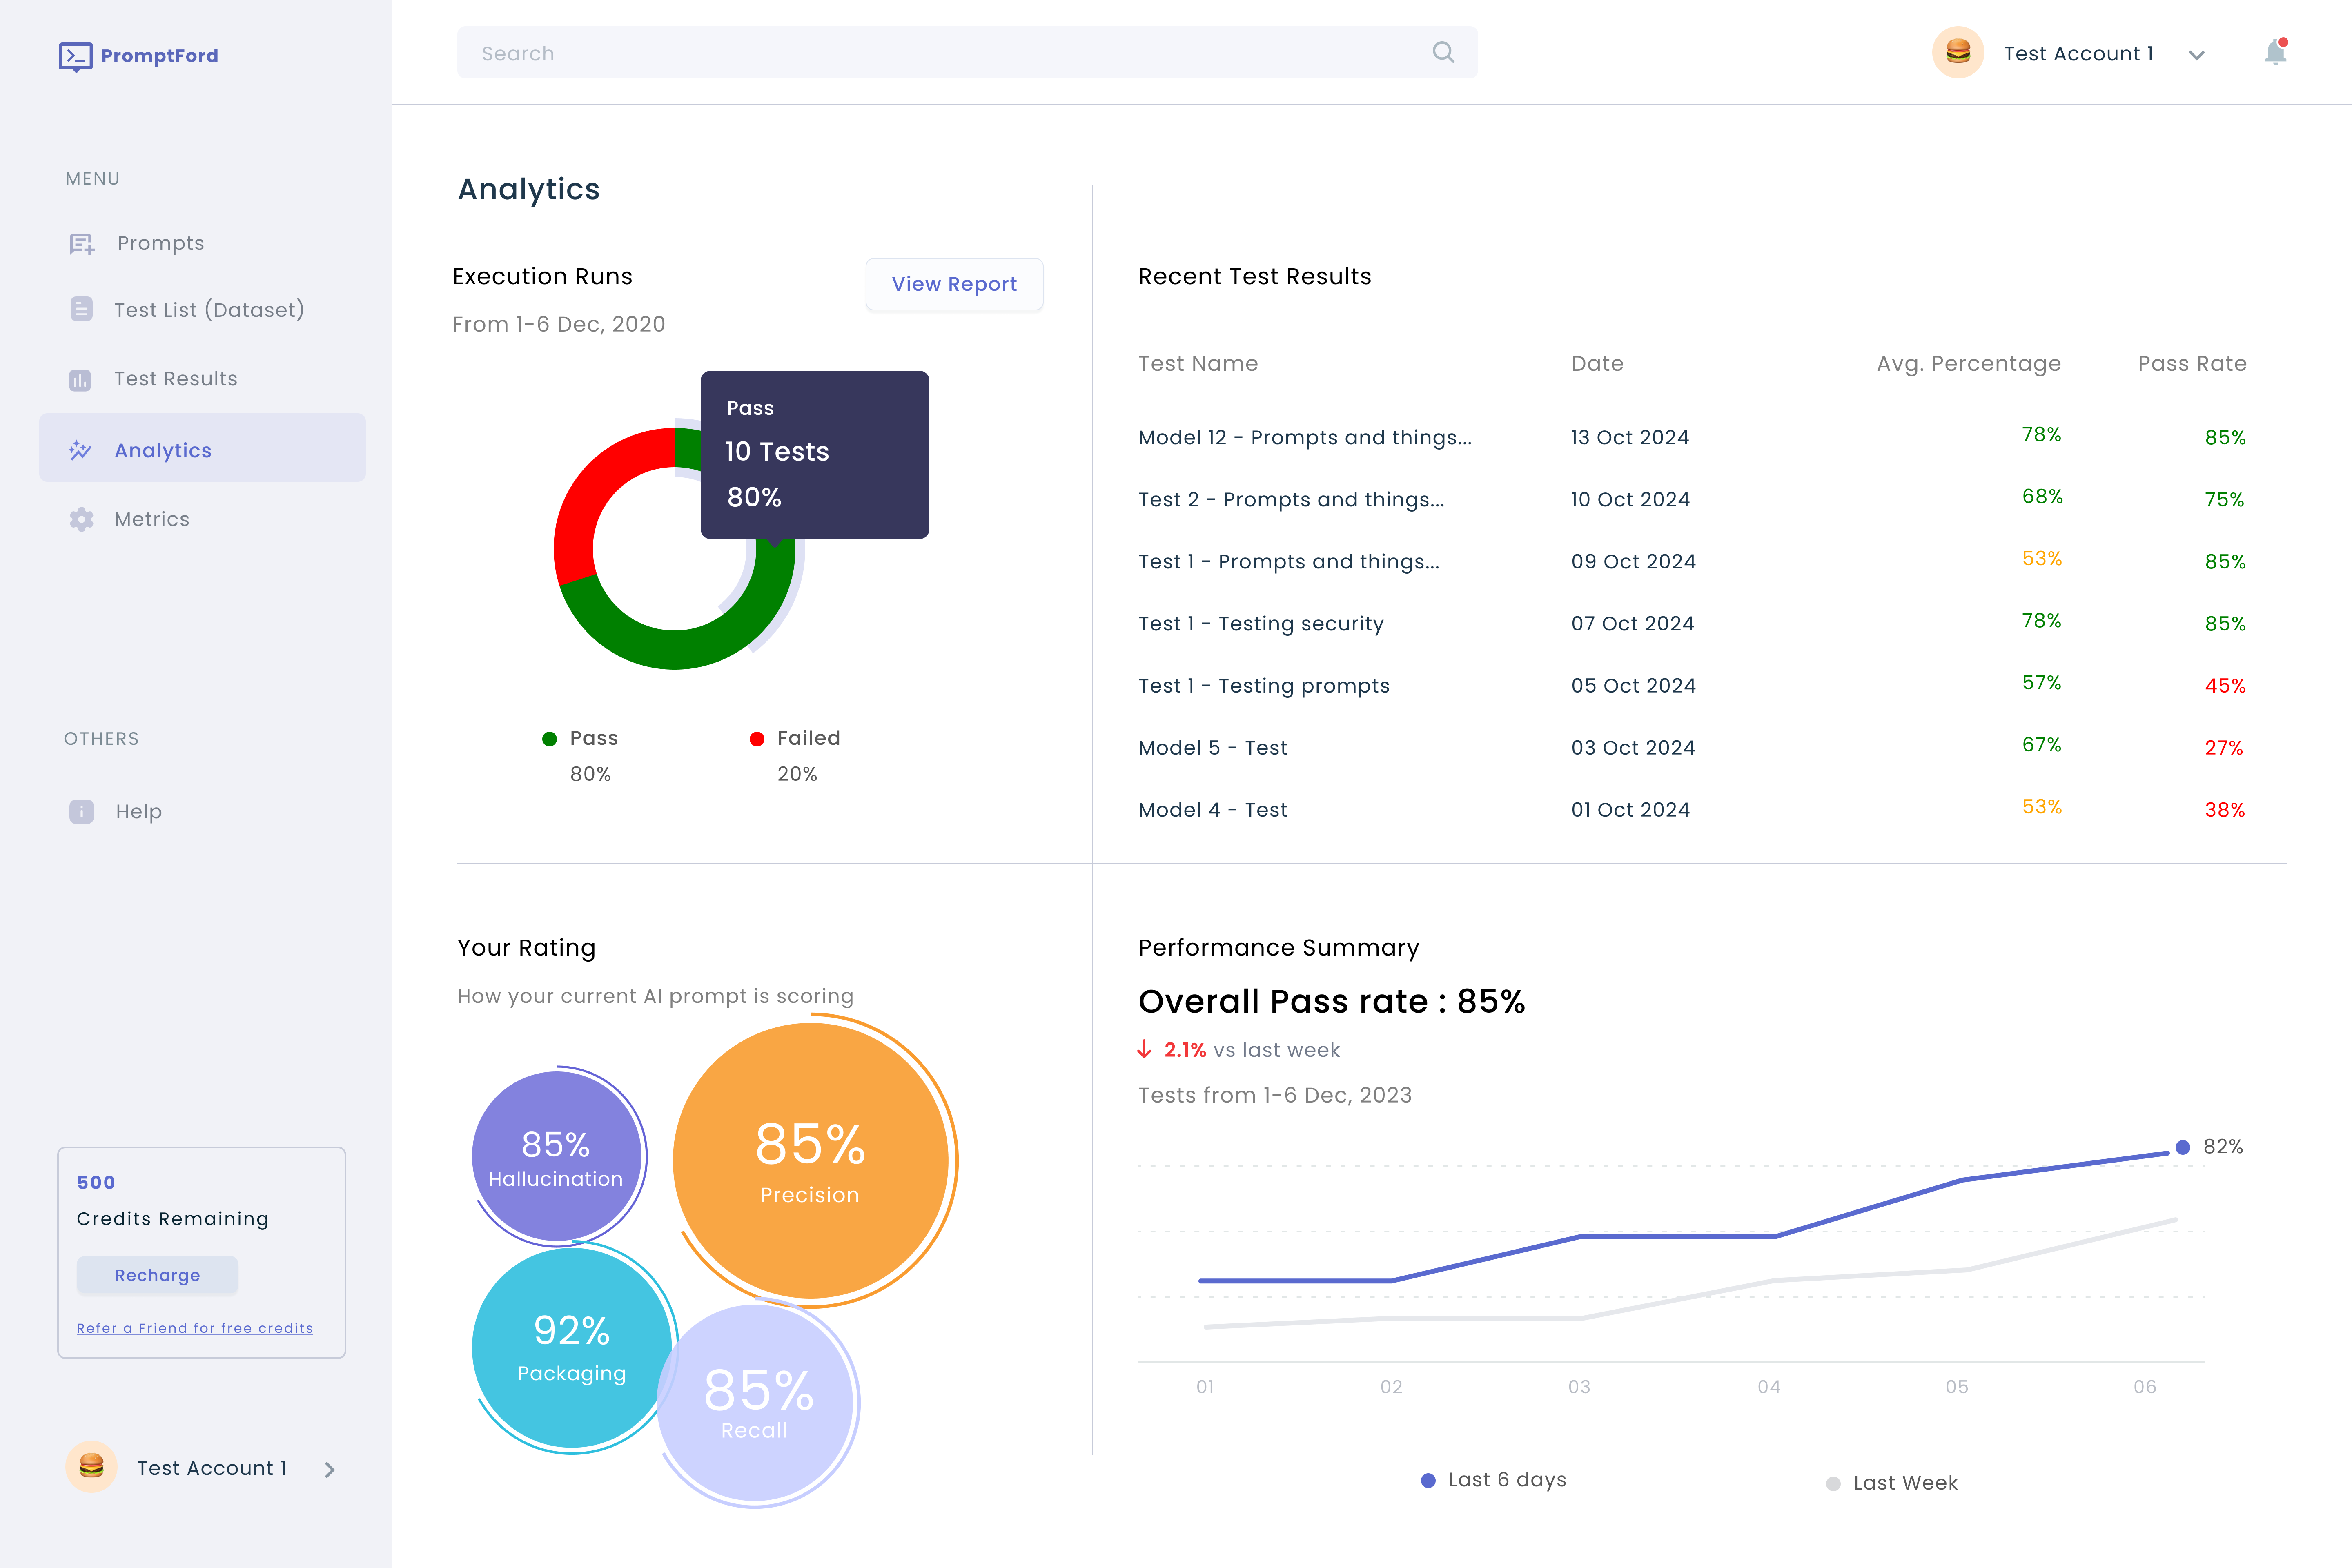
Task: Click the View Report button
Action: click(x=954, y=284)
